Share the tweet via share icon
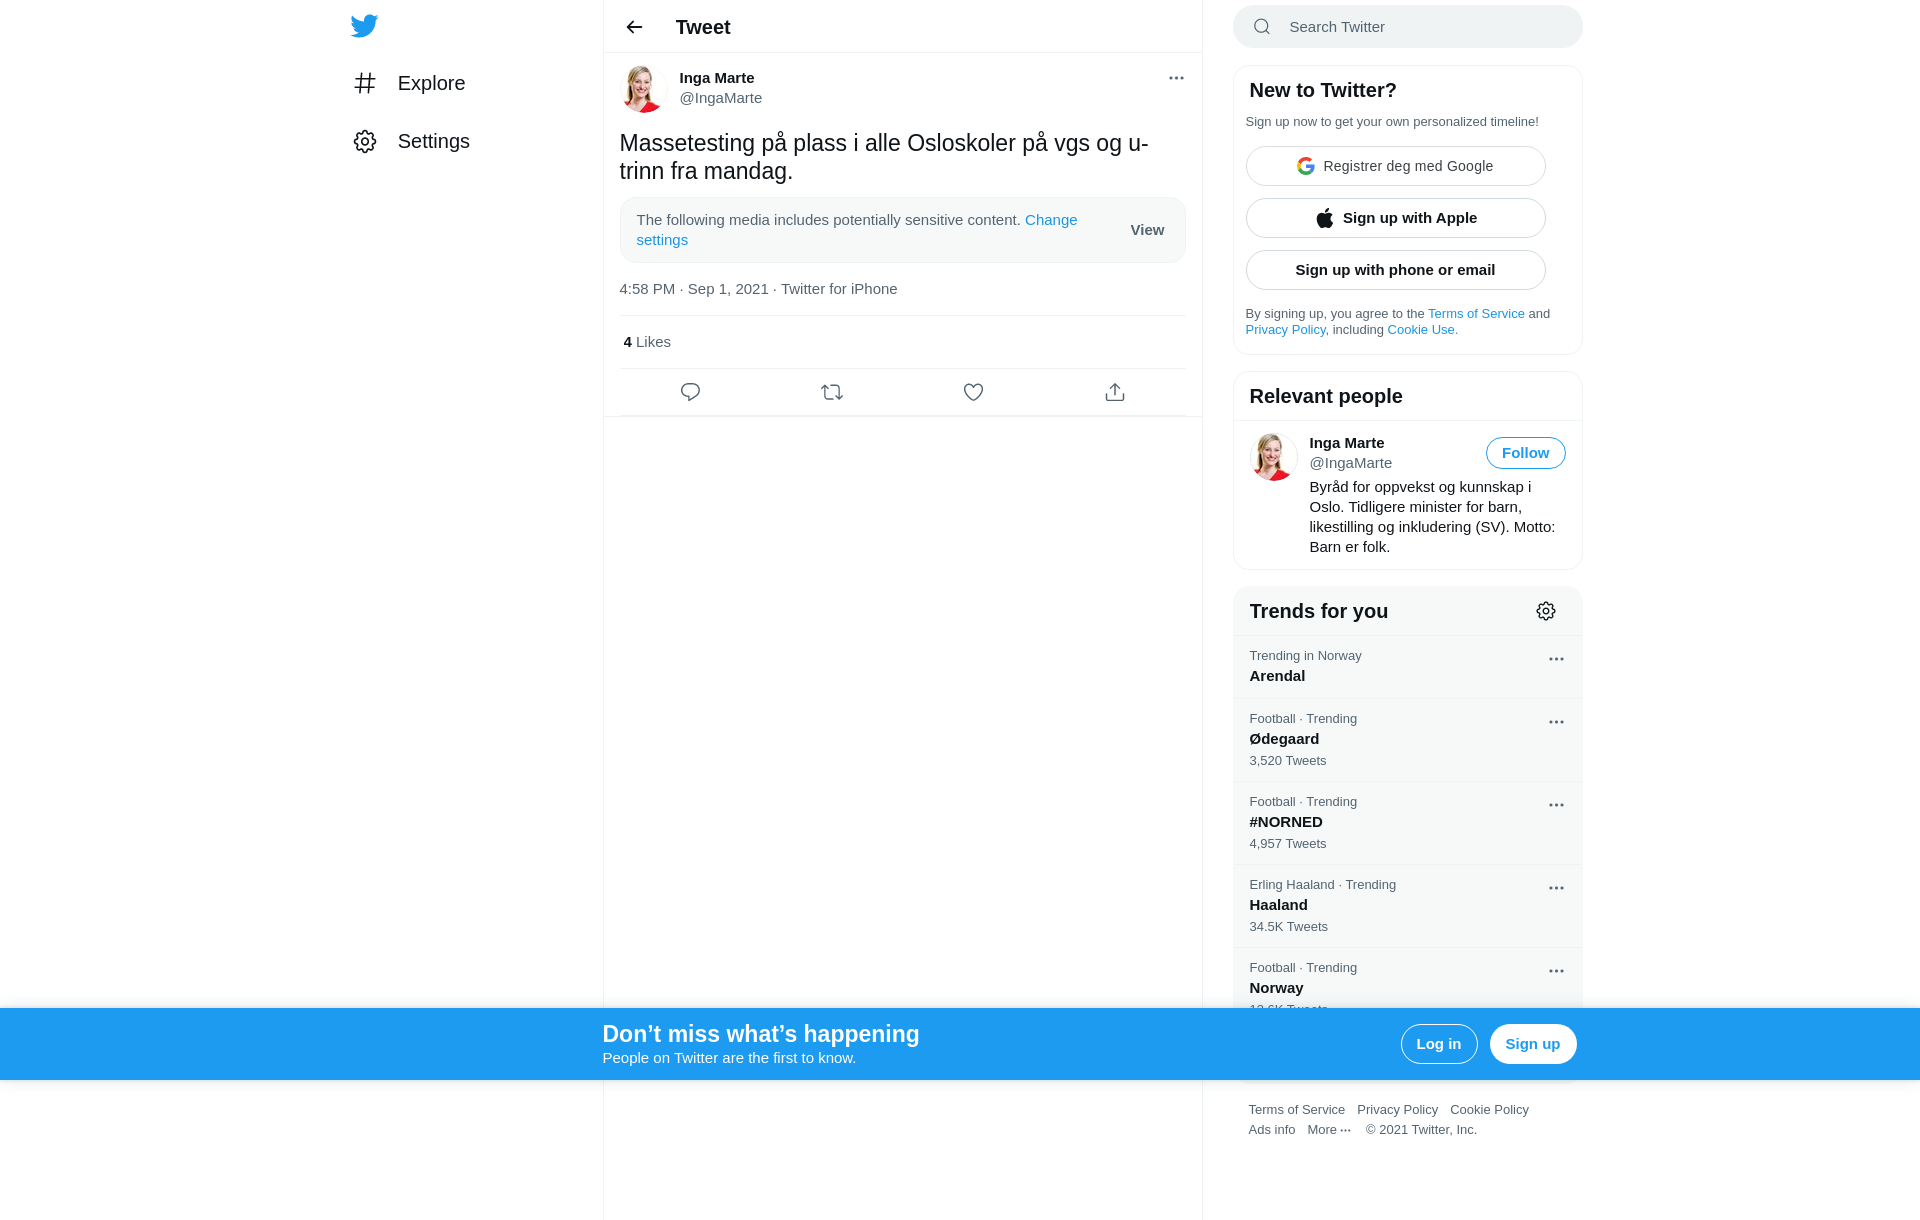Screen dimensions: 1920x1220 [x=1115, y=392]
